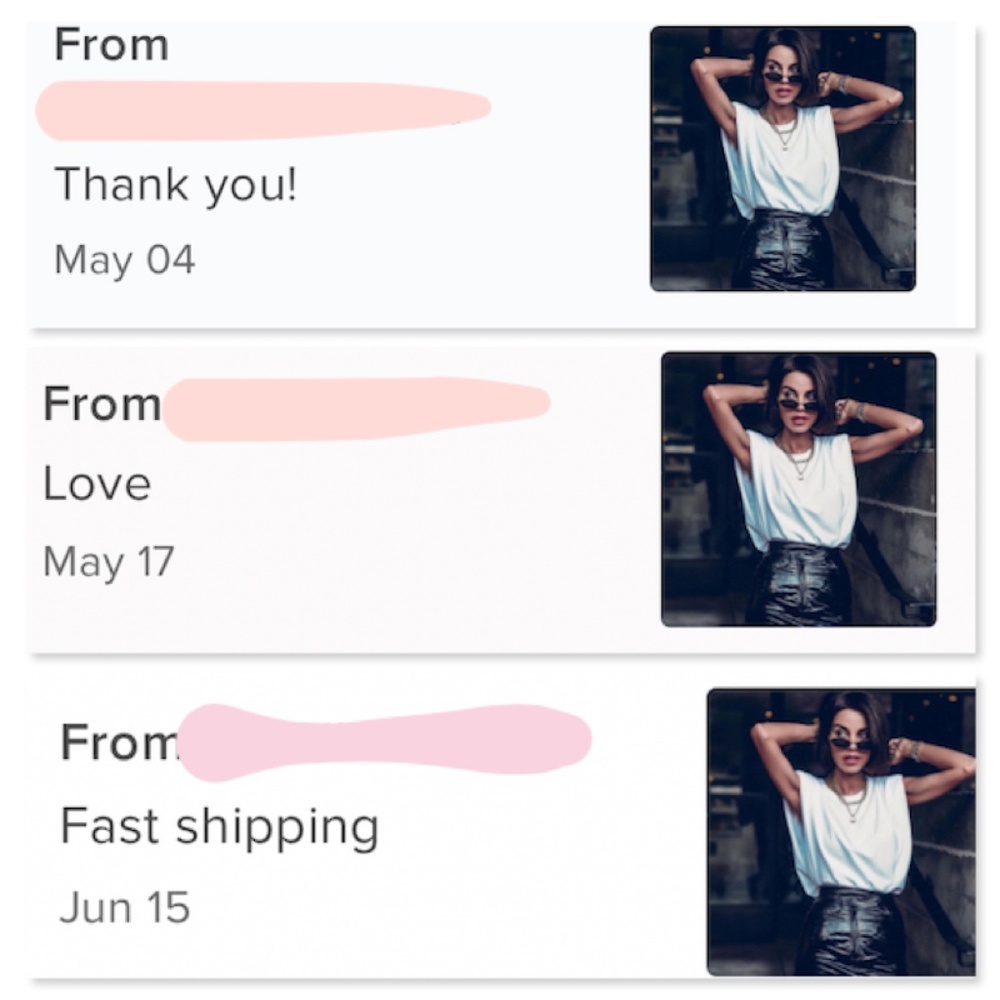Click empty space beside the "Jun 15" date
Screen dimensions: 1000x1000
pyautogui.click(x=420, y=908)
